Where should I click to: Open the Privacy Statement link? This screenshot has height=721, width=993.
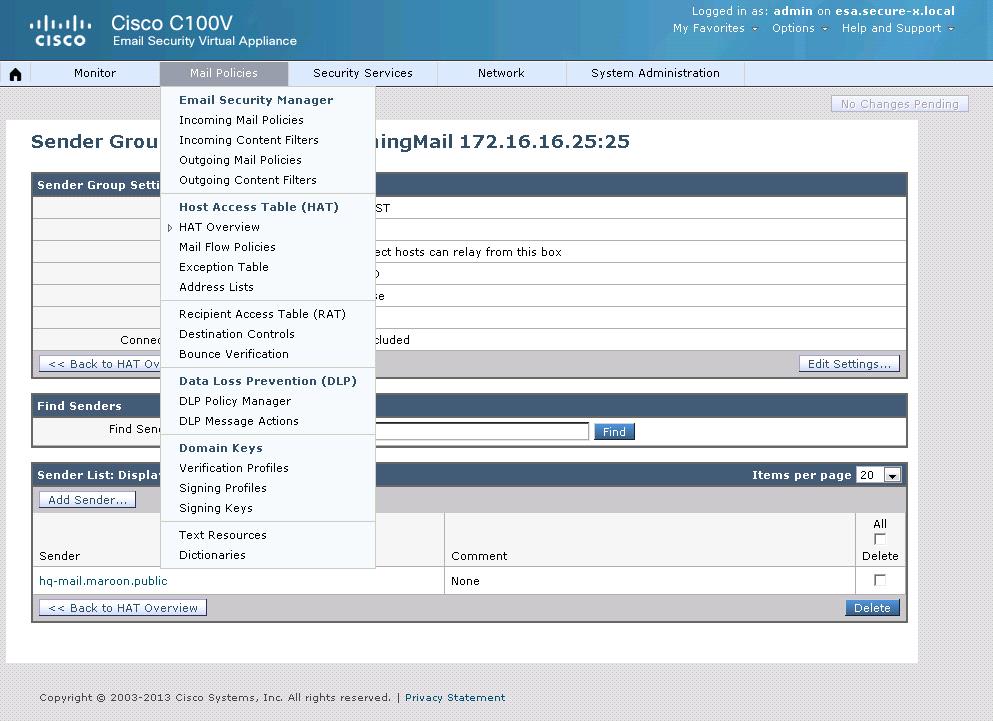coord(455,698)
